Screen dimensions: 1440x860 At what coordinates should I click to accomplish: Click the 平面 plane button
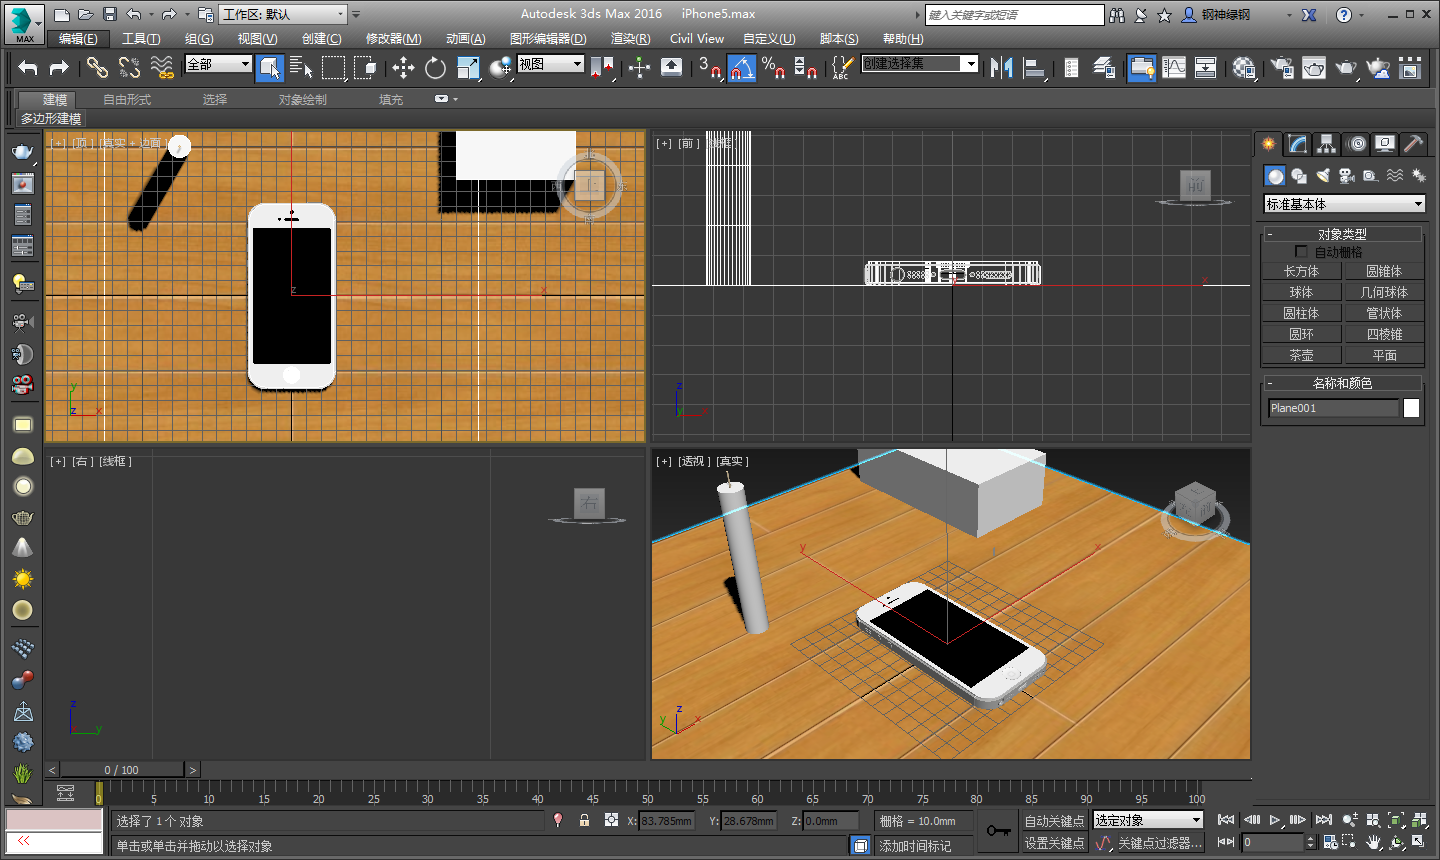[x=1384, y=355]
